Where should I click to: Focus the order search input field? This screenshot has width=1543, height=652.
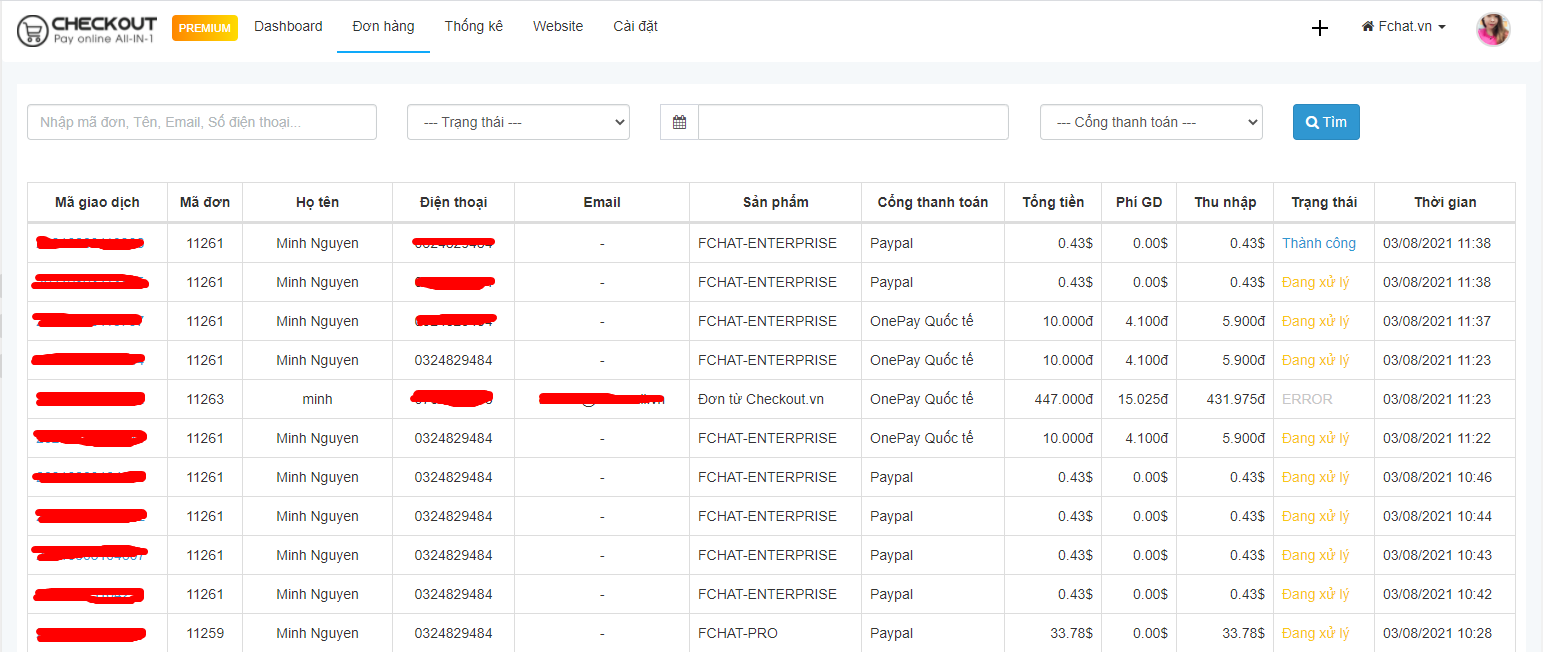coord(202,122)
